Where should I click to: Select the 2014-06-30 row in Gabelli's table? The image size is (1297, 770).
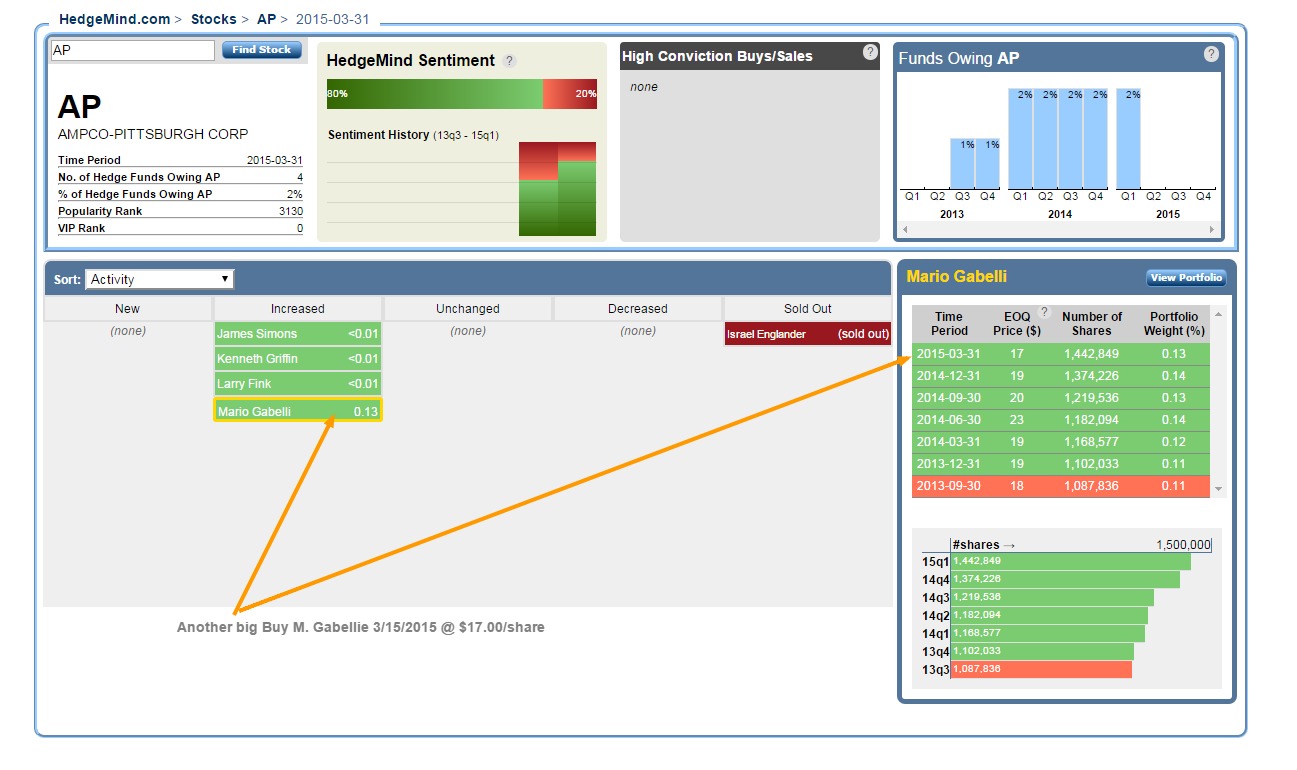click(1061, 420)
